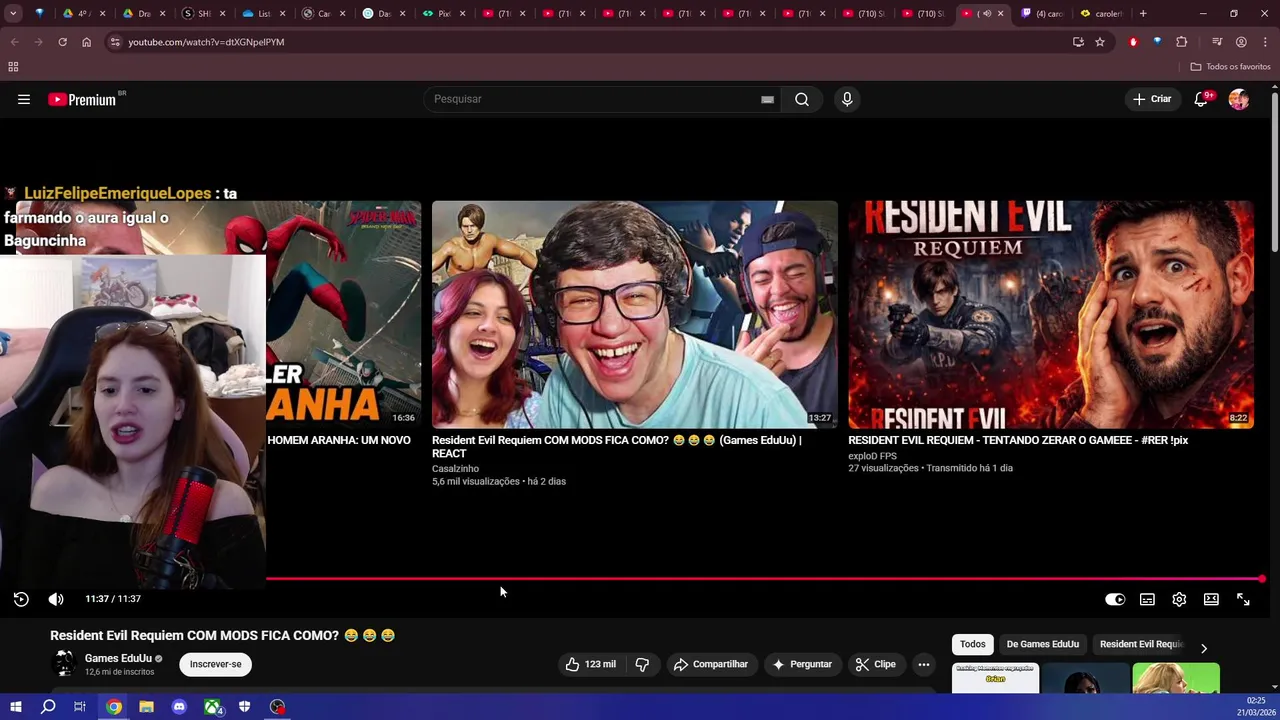
Task: Open the on-screen keyboard in search box
Action: tap(767, 99)
